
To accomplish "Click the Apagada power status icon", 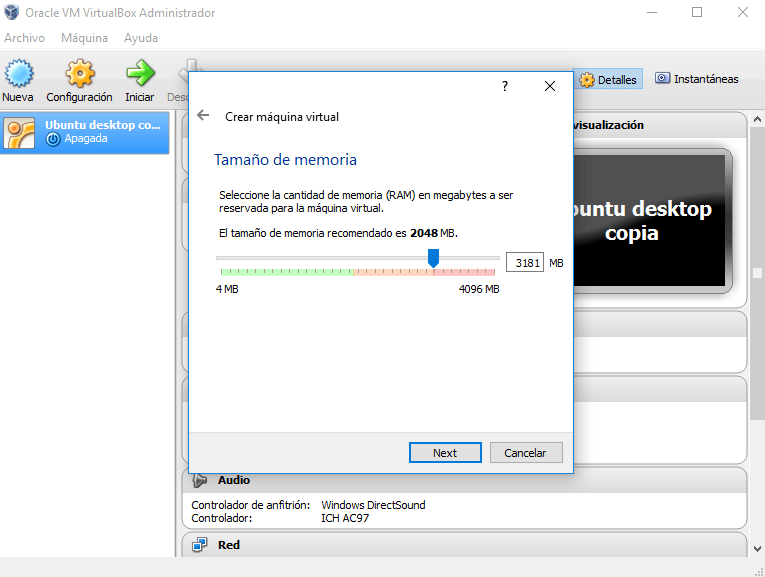I will point(53,139).
